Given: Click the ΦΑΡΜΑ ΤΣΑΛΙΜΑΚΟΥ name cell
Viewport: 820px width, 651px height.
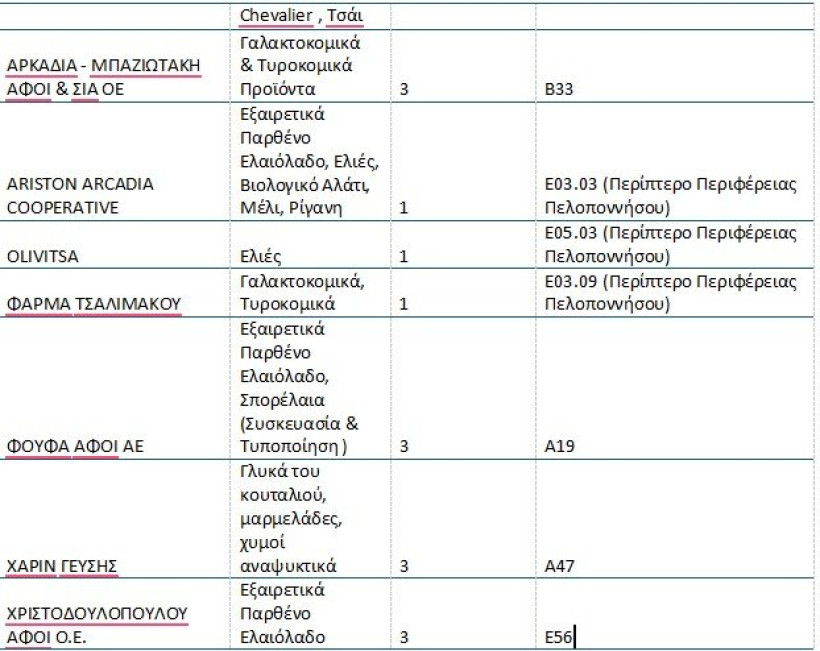Looking at the screenshot, I should pyautogui.click(x=94, y=303).
